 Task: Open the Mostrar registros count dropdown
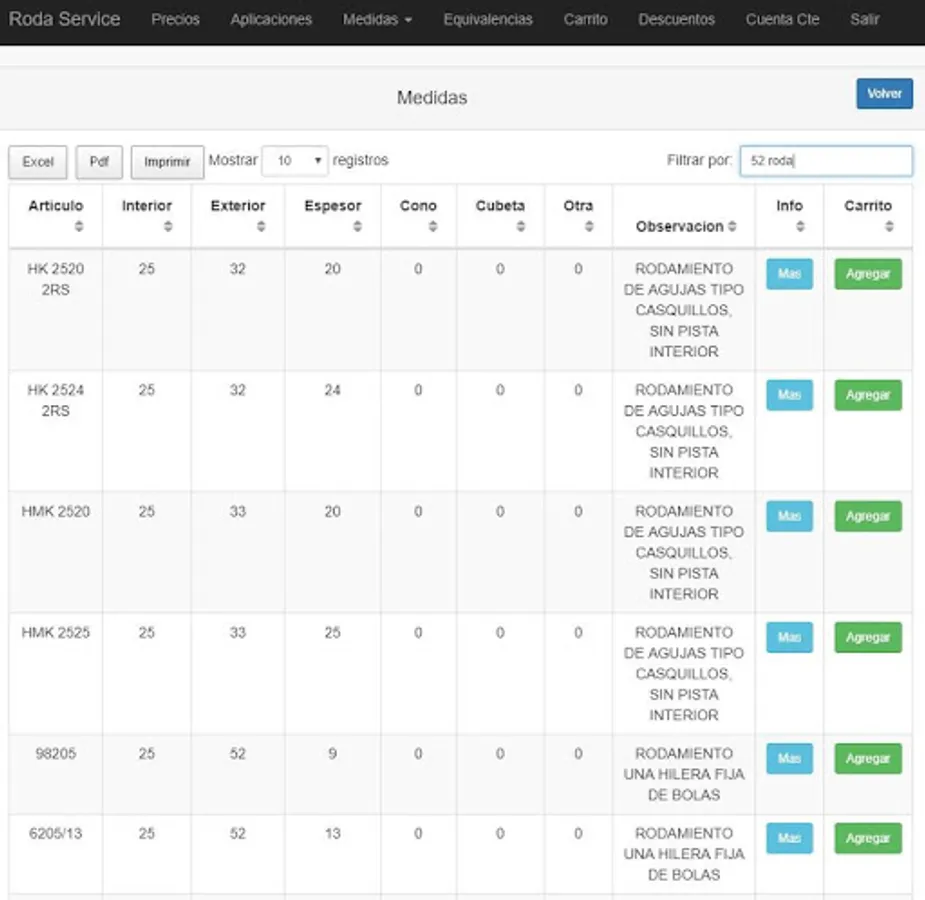click(x=295, y=161)
